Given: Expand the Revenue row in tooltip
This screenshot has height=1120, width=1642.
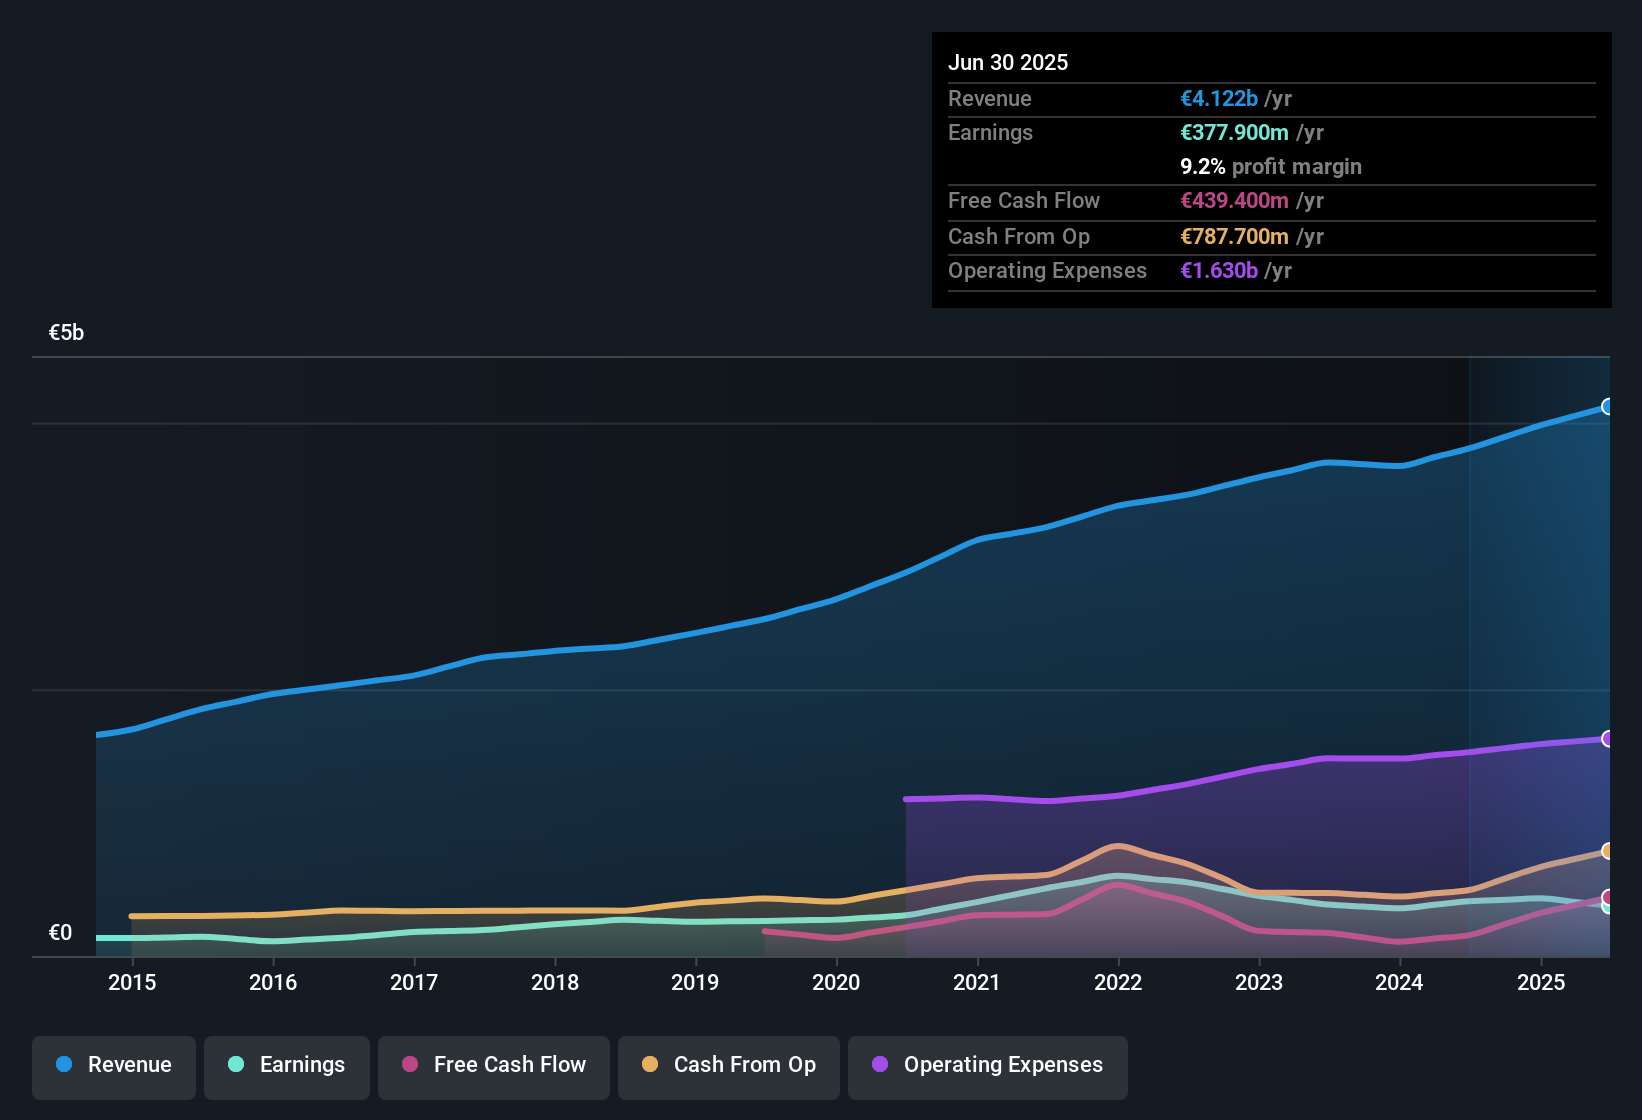Looking at the screenshot, I should (x=990, y=98).
